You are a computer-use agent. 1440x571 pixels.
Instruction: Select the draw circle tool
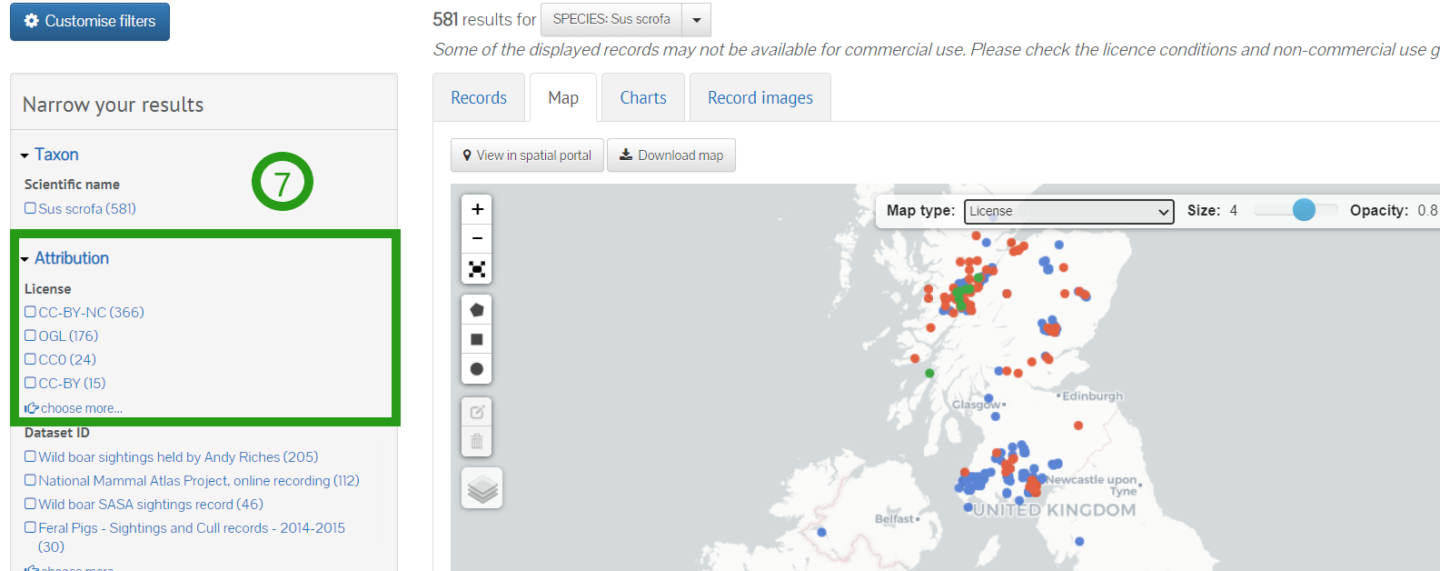tap(477, 369)
